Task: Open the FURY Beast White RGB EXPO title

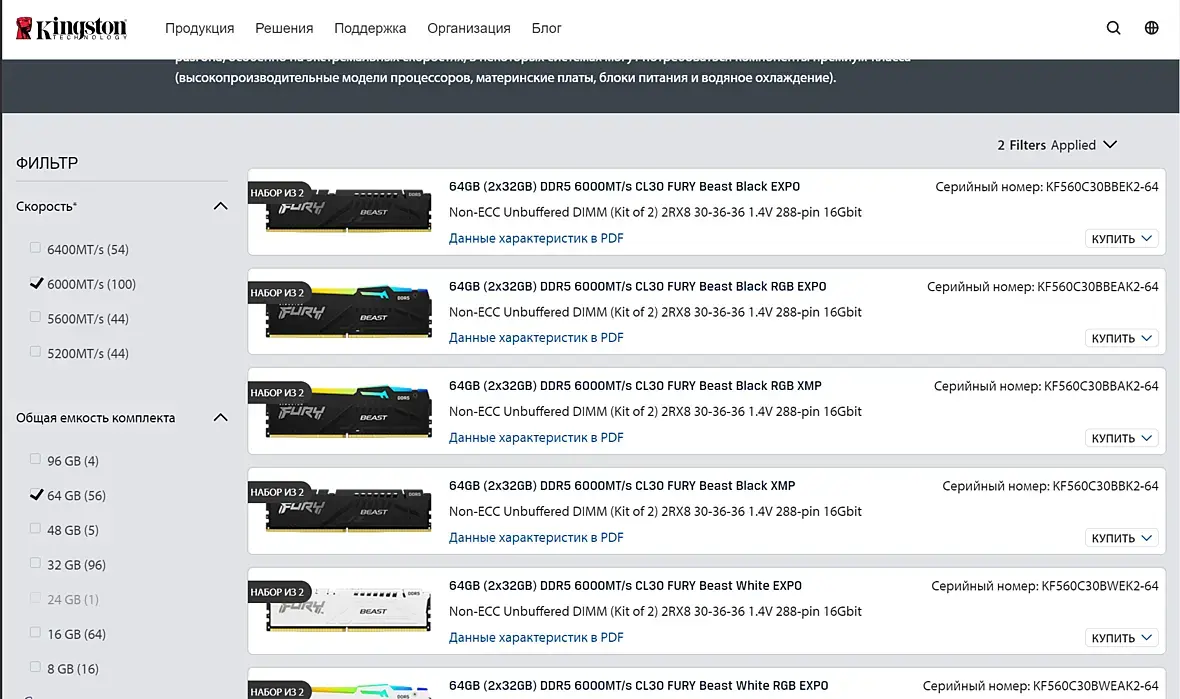Action: click(x=638, y=685)
